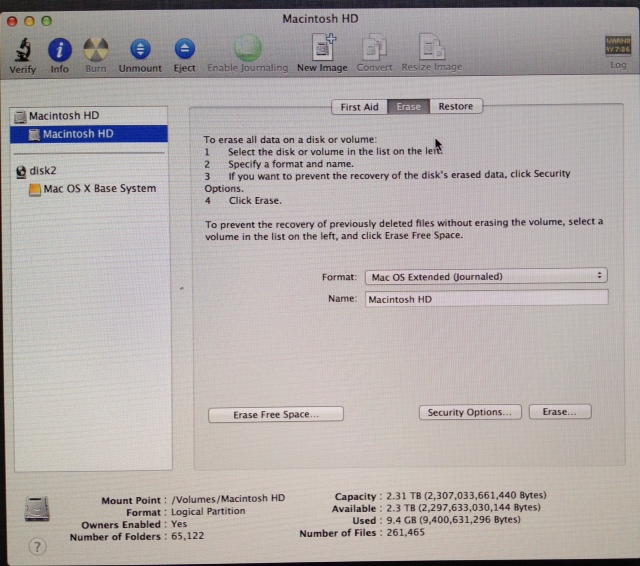Screen dimensions: 640x566
Task: Click the green zoom window button
Action: 47,20
